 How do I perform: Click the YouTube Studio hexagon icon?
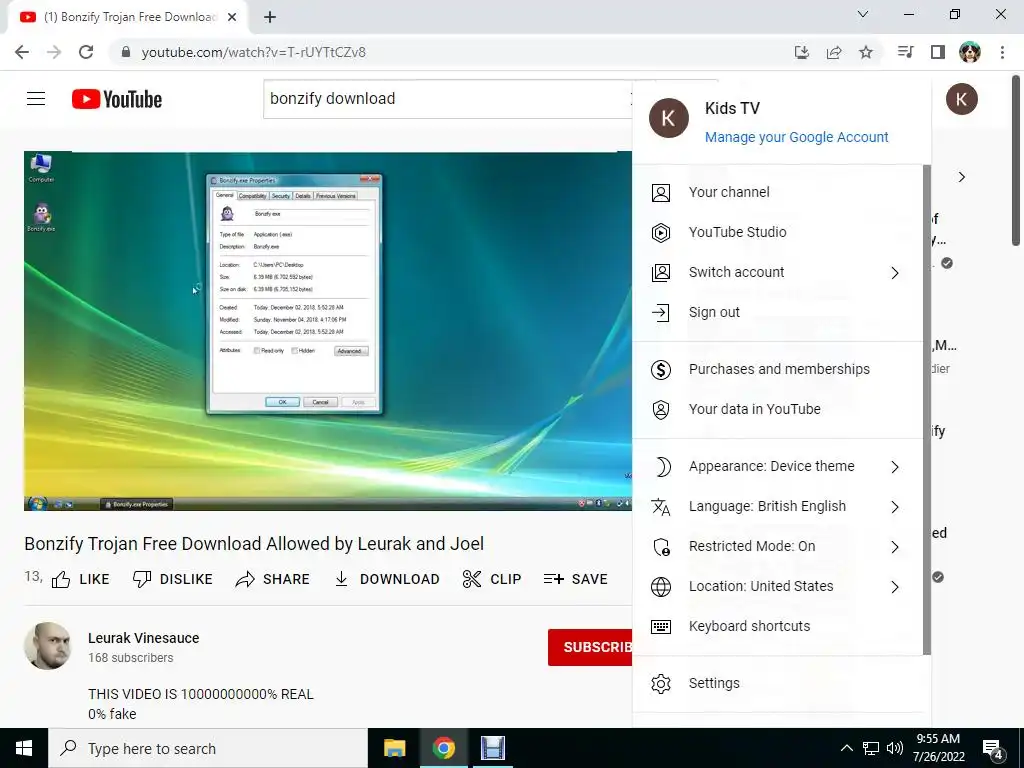point(661,232)
